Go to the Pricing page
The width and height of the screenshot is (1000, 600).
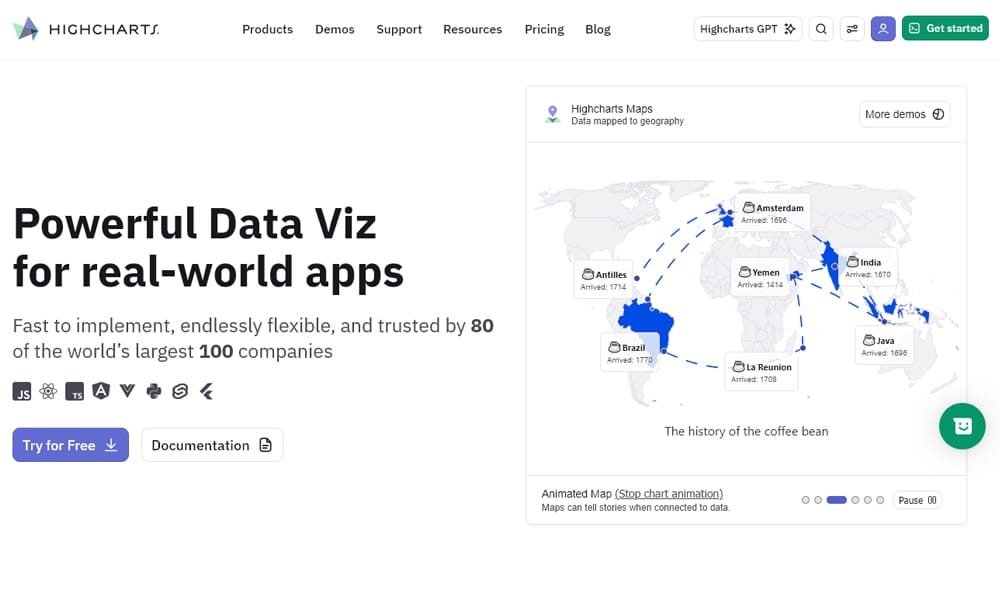(x=544, y=29)
